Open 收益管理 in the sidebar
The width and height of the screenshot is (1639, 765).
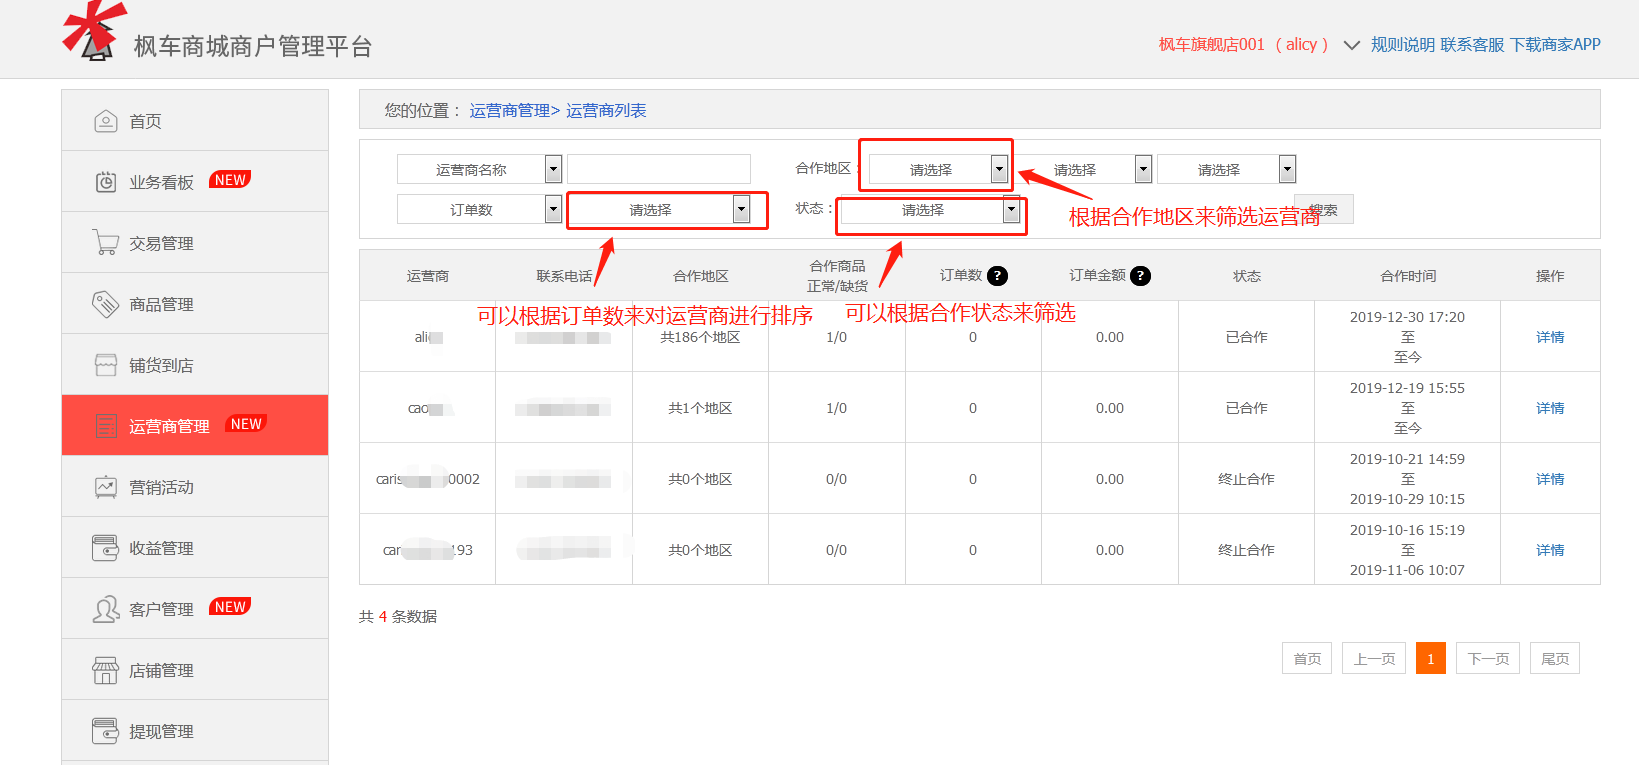coord(195,548)
